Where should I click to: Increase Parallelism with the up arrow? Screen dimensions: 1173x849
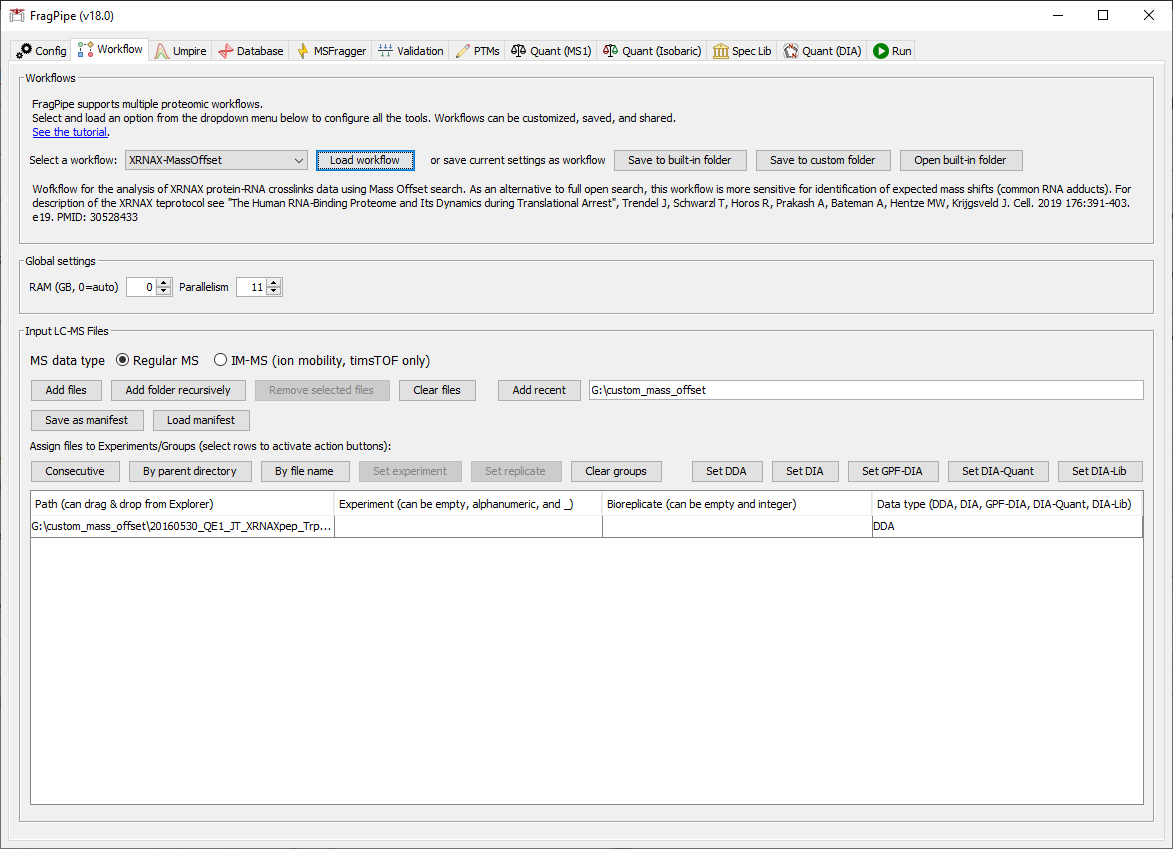point(274,283)
